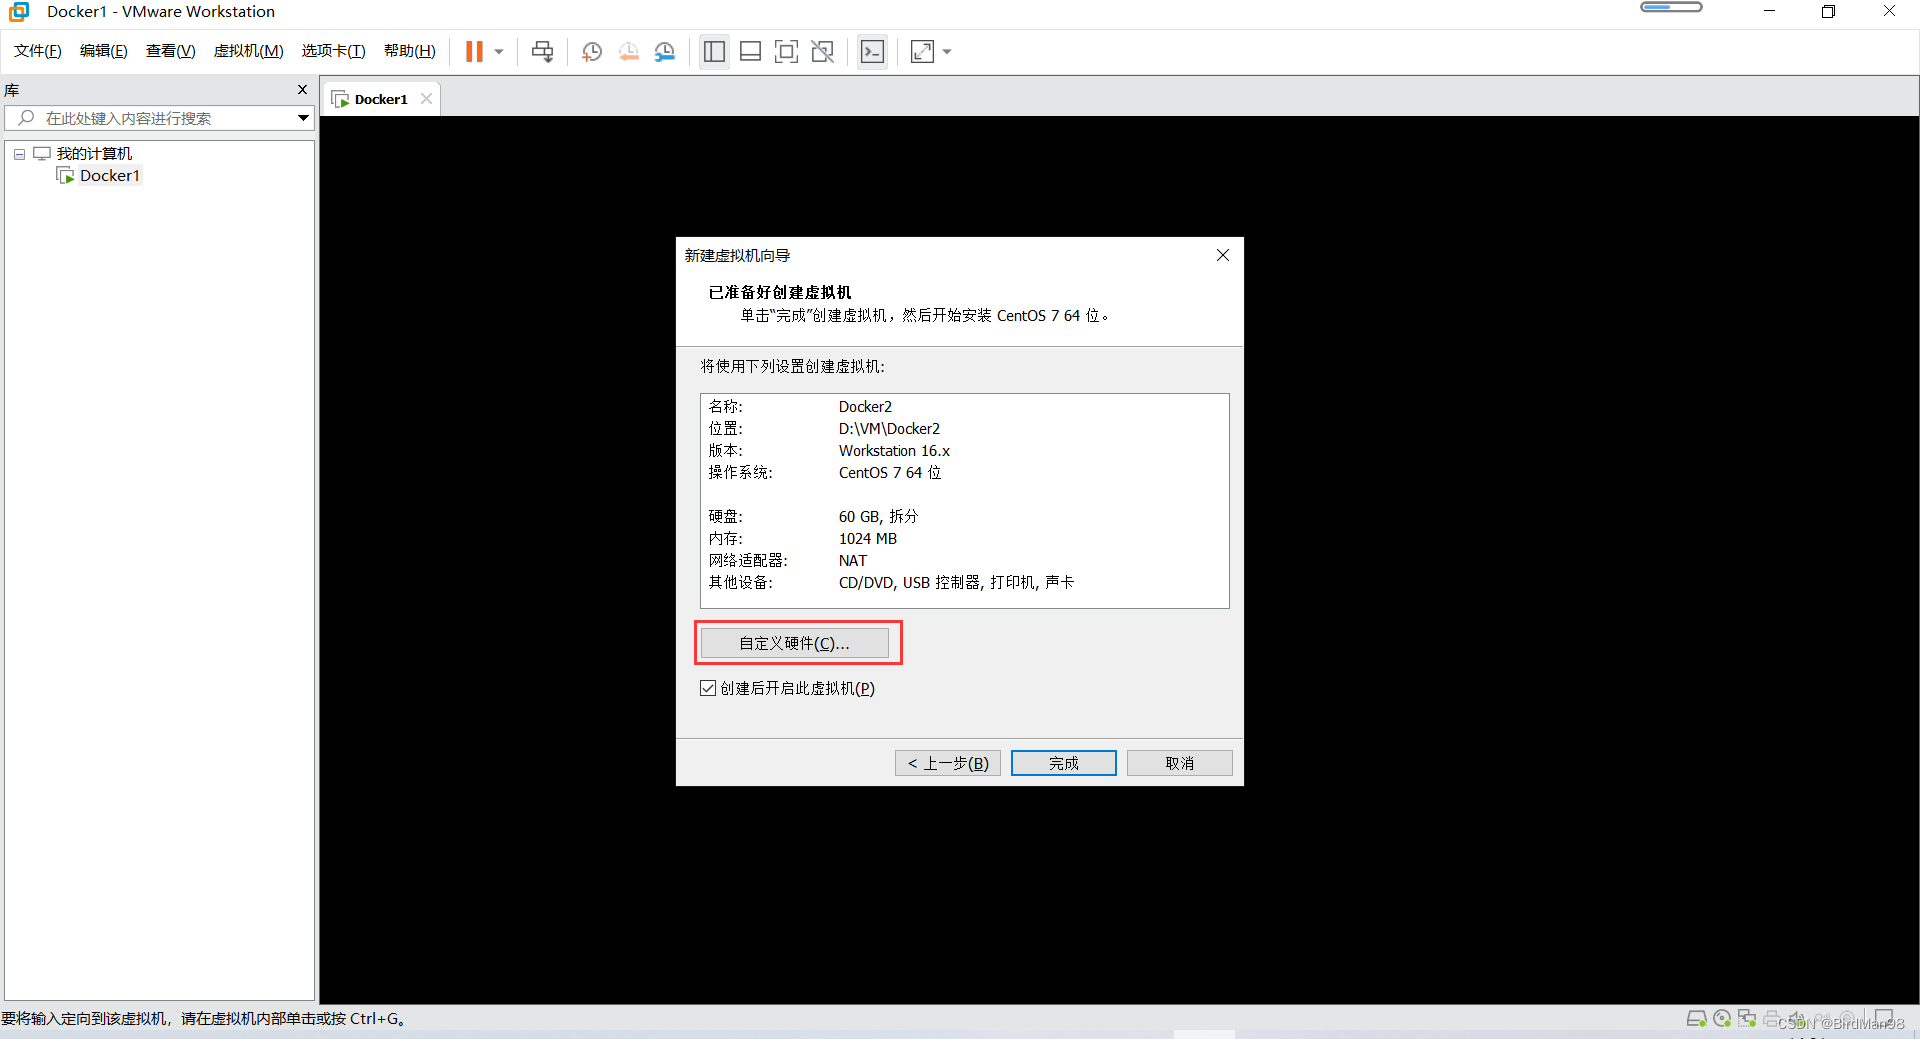Click the 1024 MB memory value
Image resolution: width=1920 pixels, height=1039 pixels.
868,539
